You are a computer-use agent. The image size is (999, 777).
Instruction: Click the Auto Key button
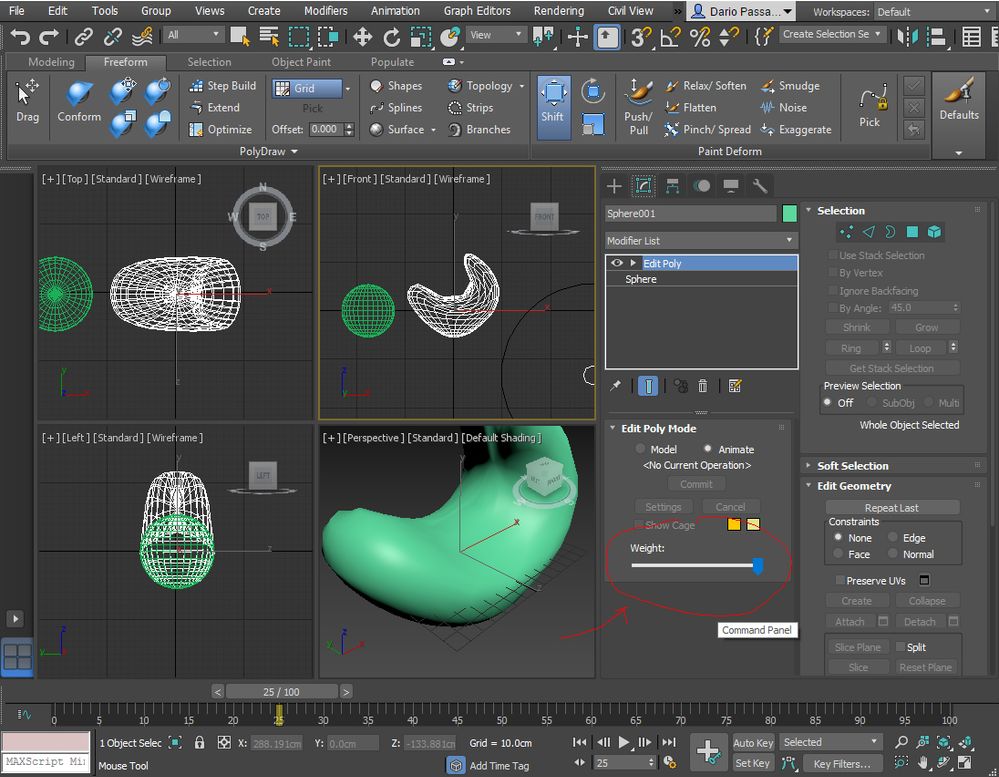pos(752,743)
